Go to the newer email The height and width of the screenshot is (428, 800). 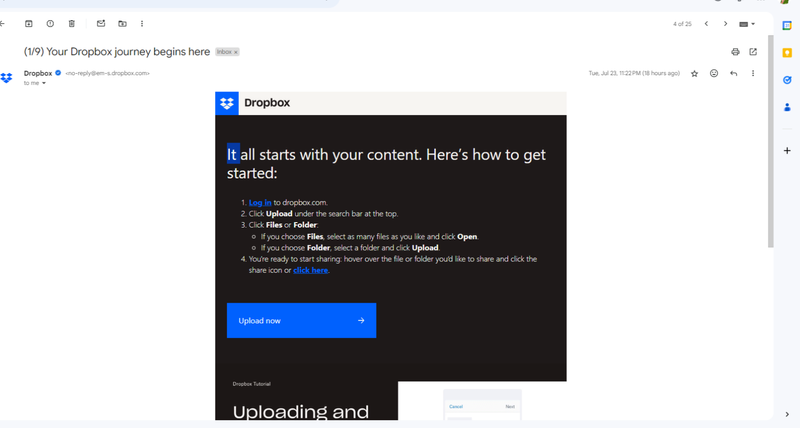706,24
